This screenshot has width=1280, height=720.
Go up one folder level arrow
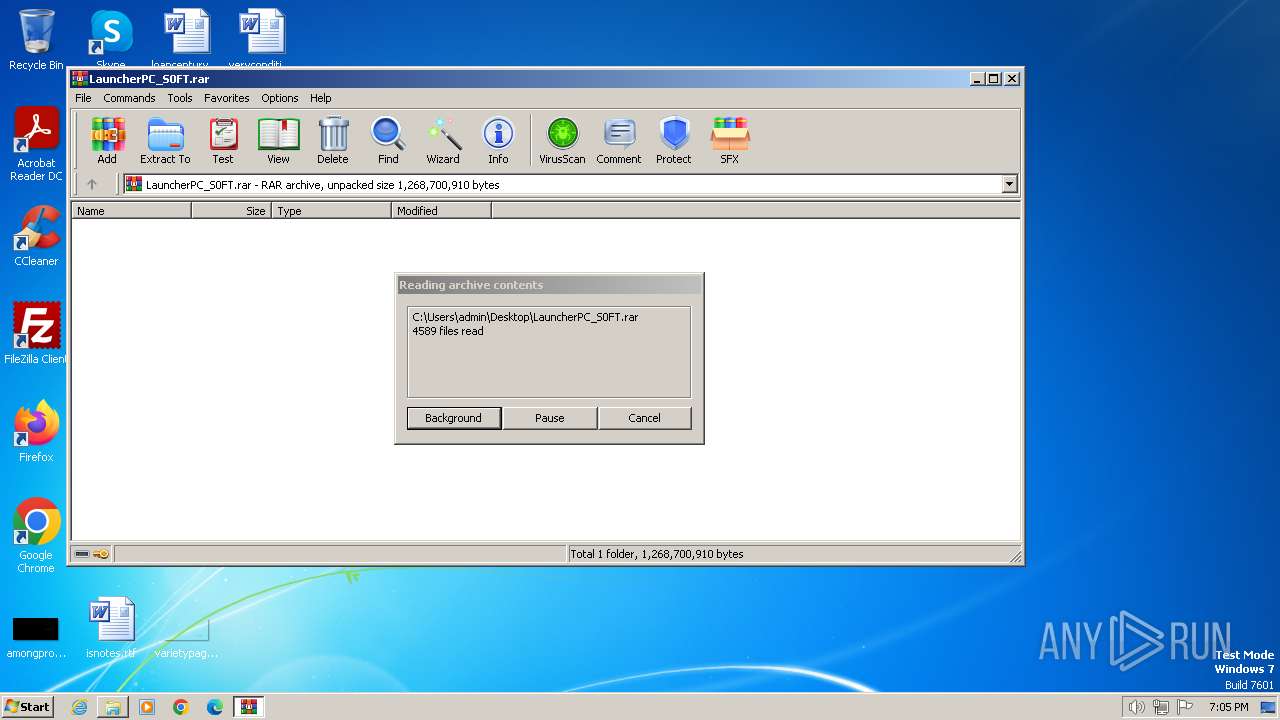(x=92, y=184)
